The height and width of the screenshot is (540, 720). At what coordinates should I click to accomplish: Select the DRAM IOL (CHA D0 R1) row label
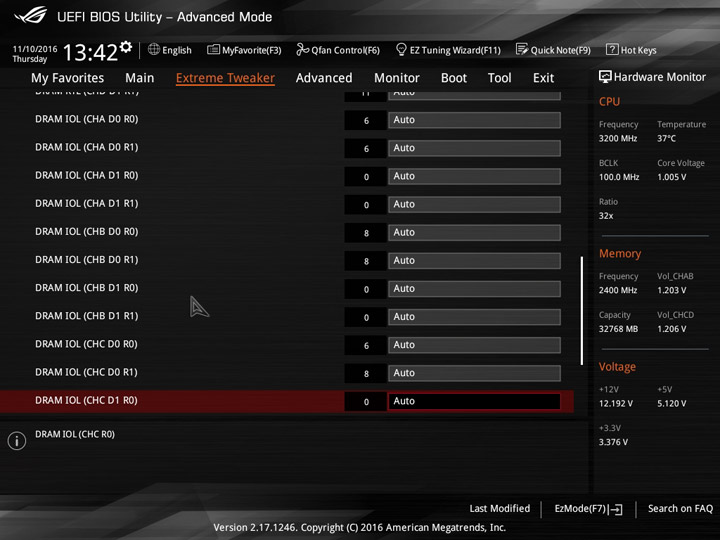coord(86,147)
